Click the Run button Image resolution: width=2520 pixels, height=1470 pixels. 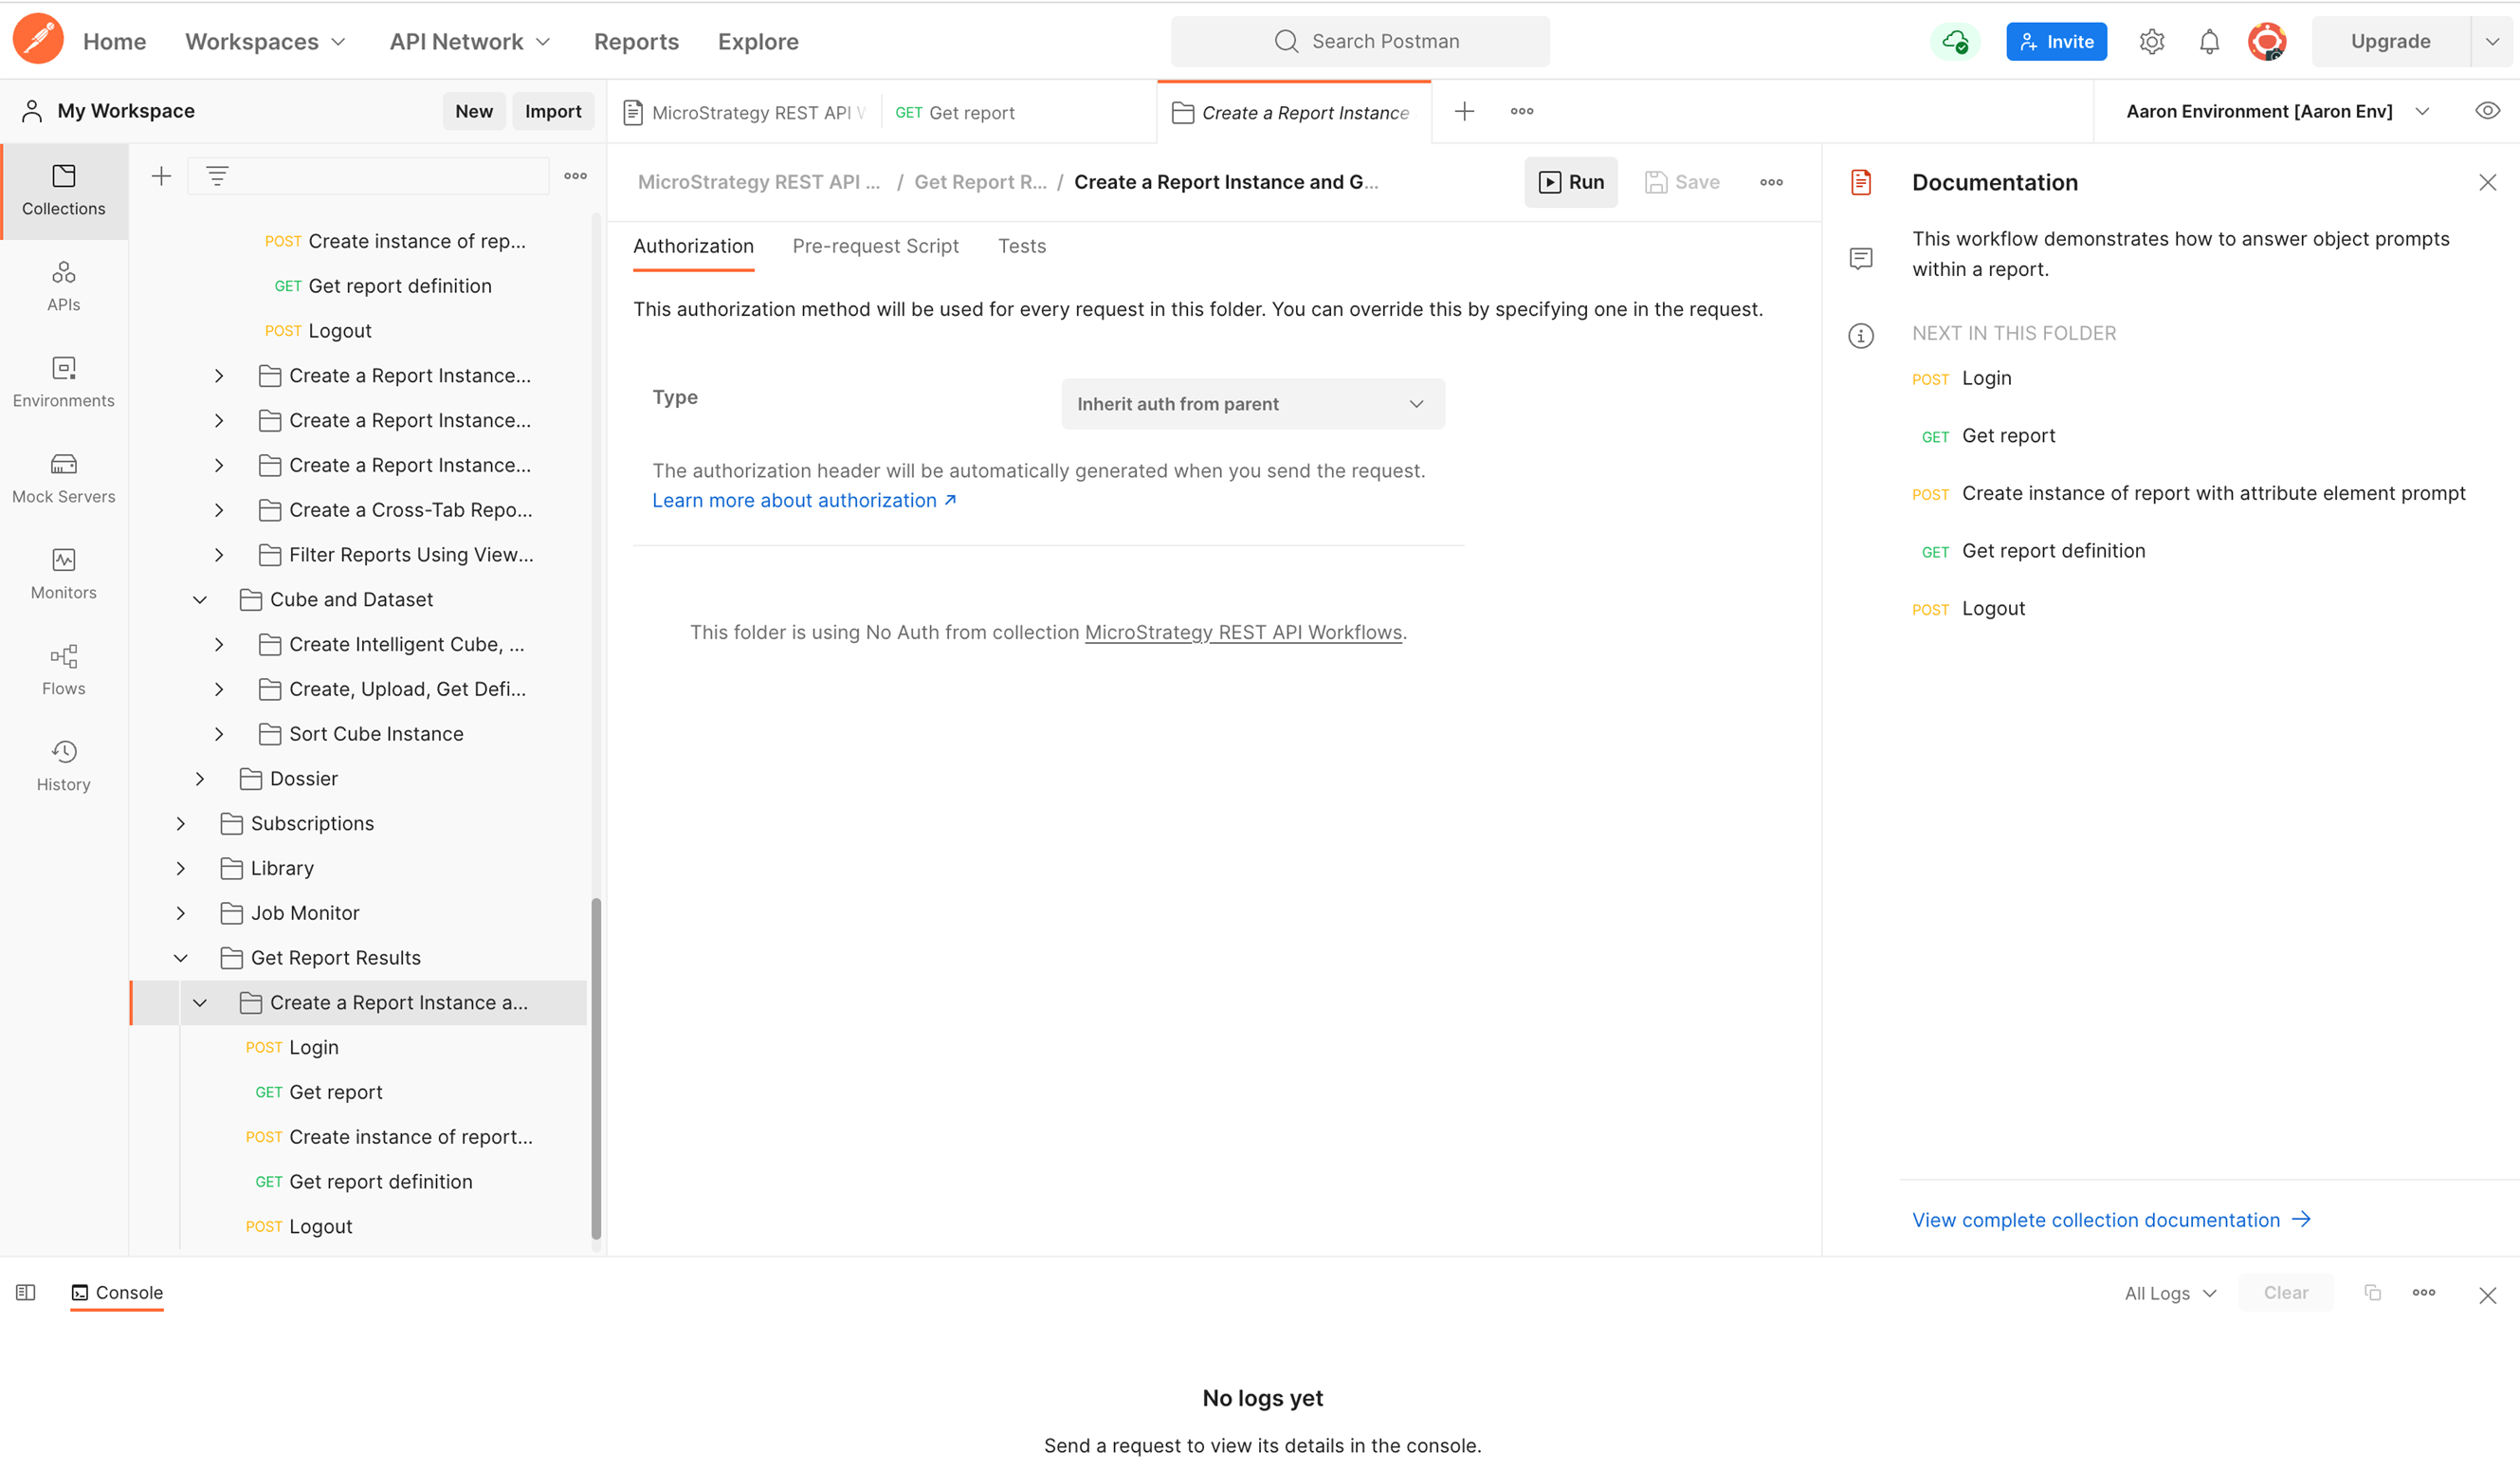(1571, 182)
